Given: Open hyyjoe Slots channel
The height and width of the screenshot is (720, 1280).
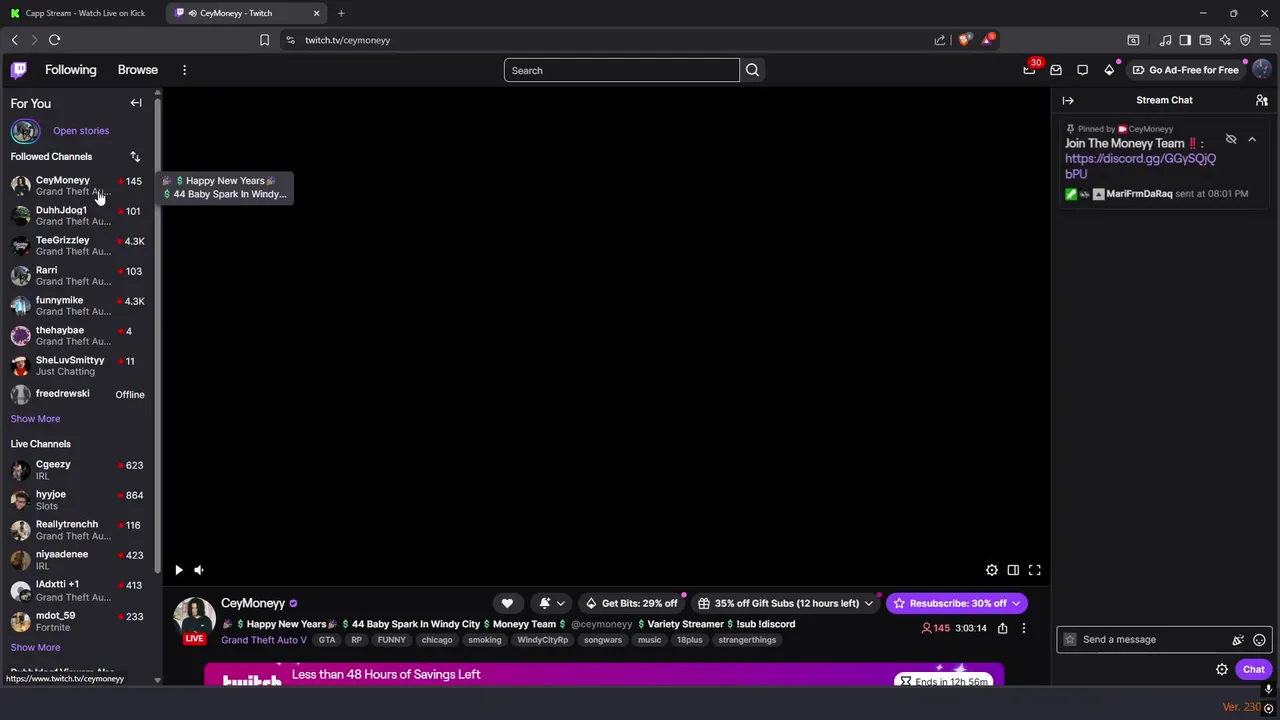Looking at the screenshot, I should click(x=78, y=500).
